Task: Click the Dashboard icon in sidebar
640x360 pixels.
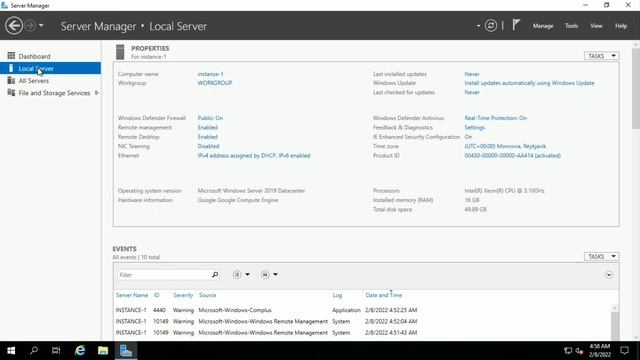Action: [x=11, y=56]
